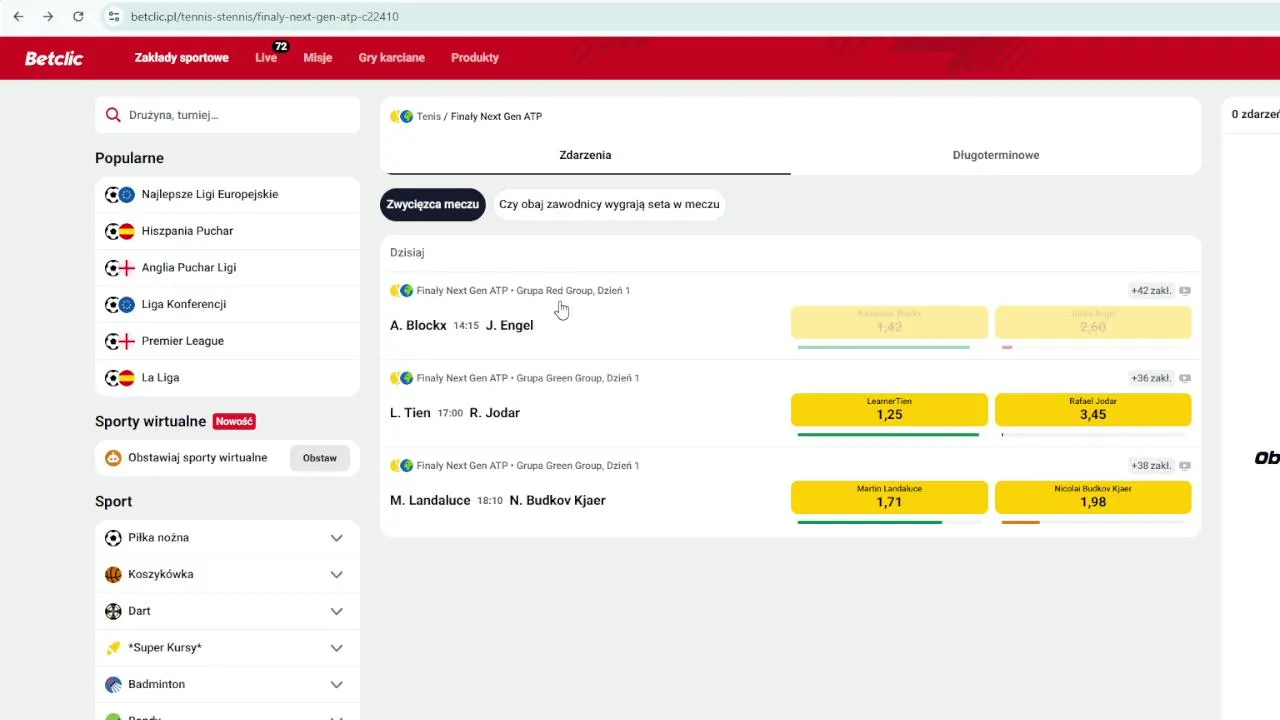This screenshot has width=1280, height=720.
Task: Click Finały Next Gen ATP breadcrumb text
Action: coord(496,117)
